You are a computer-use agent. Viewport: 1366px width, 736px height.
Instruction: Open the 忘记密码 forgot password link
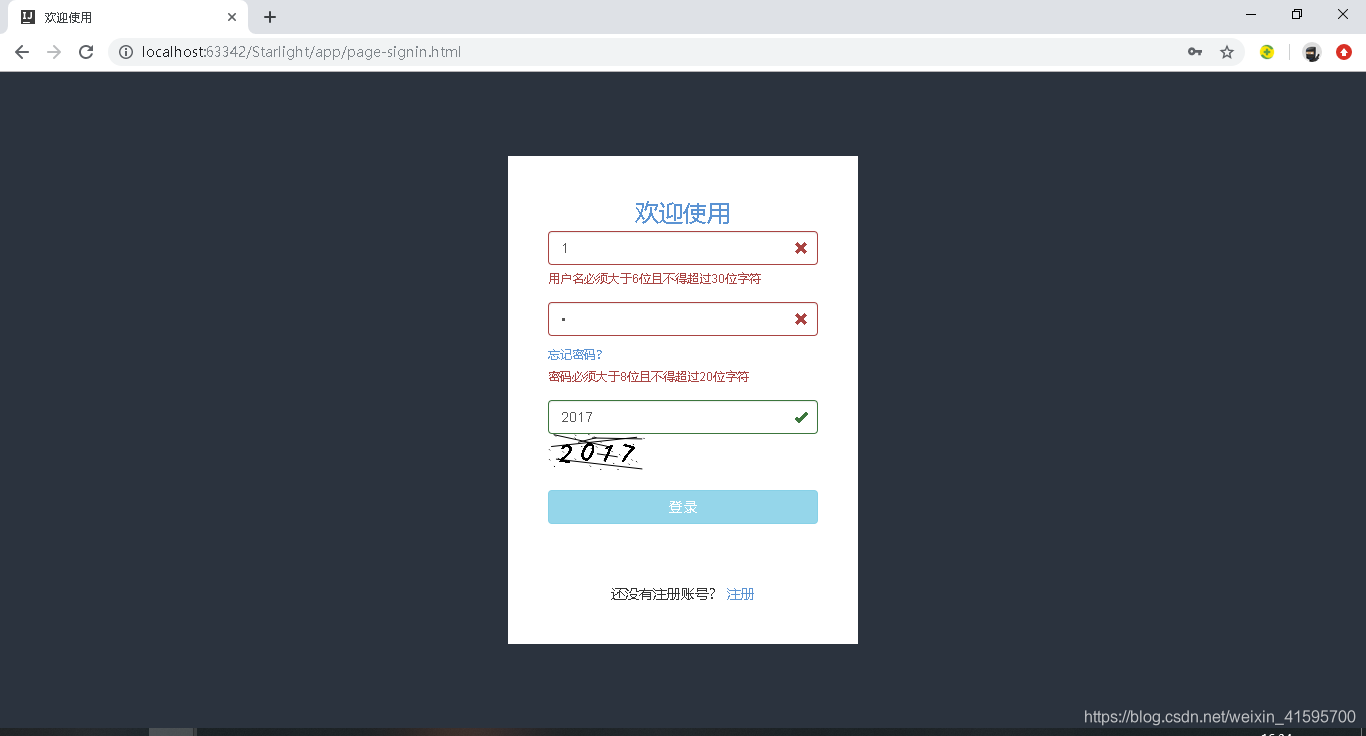(574, 354)
